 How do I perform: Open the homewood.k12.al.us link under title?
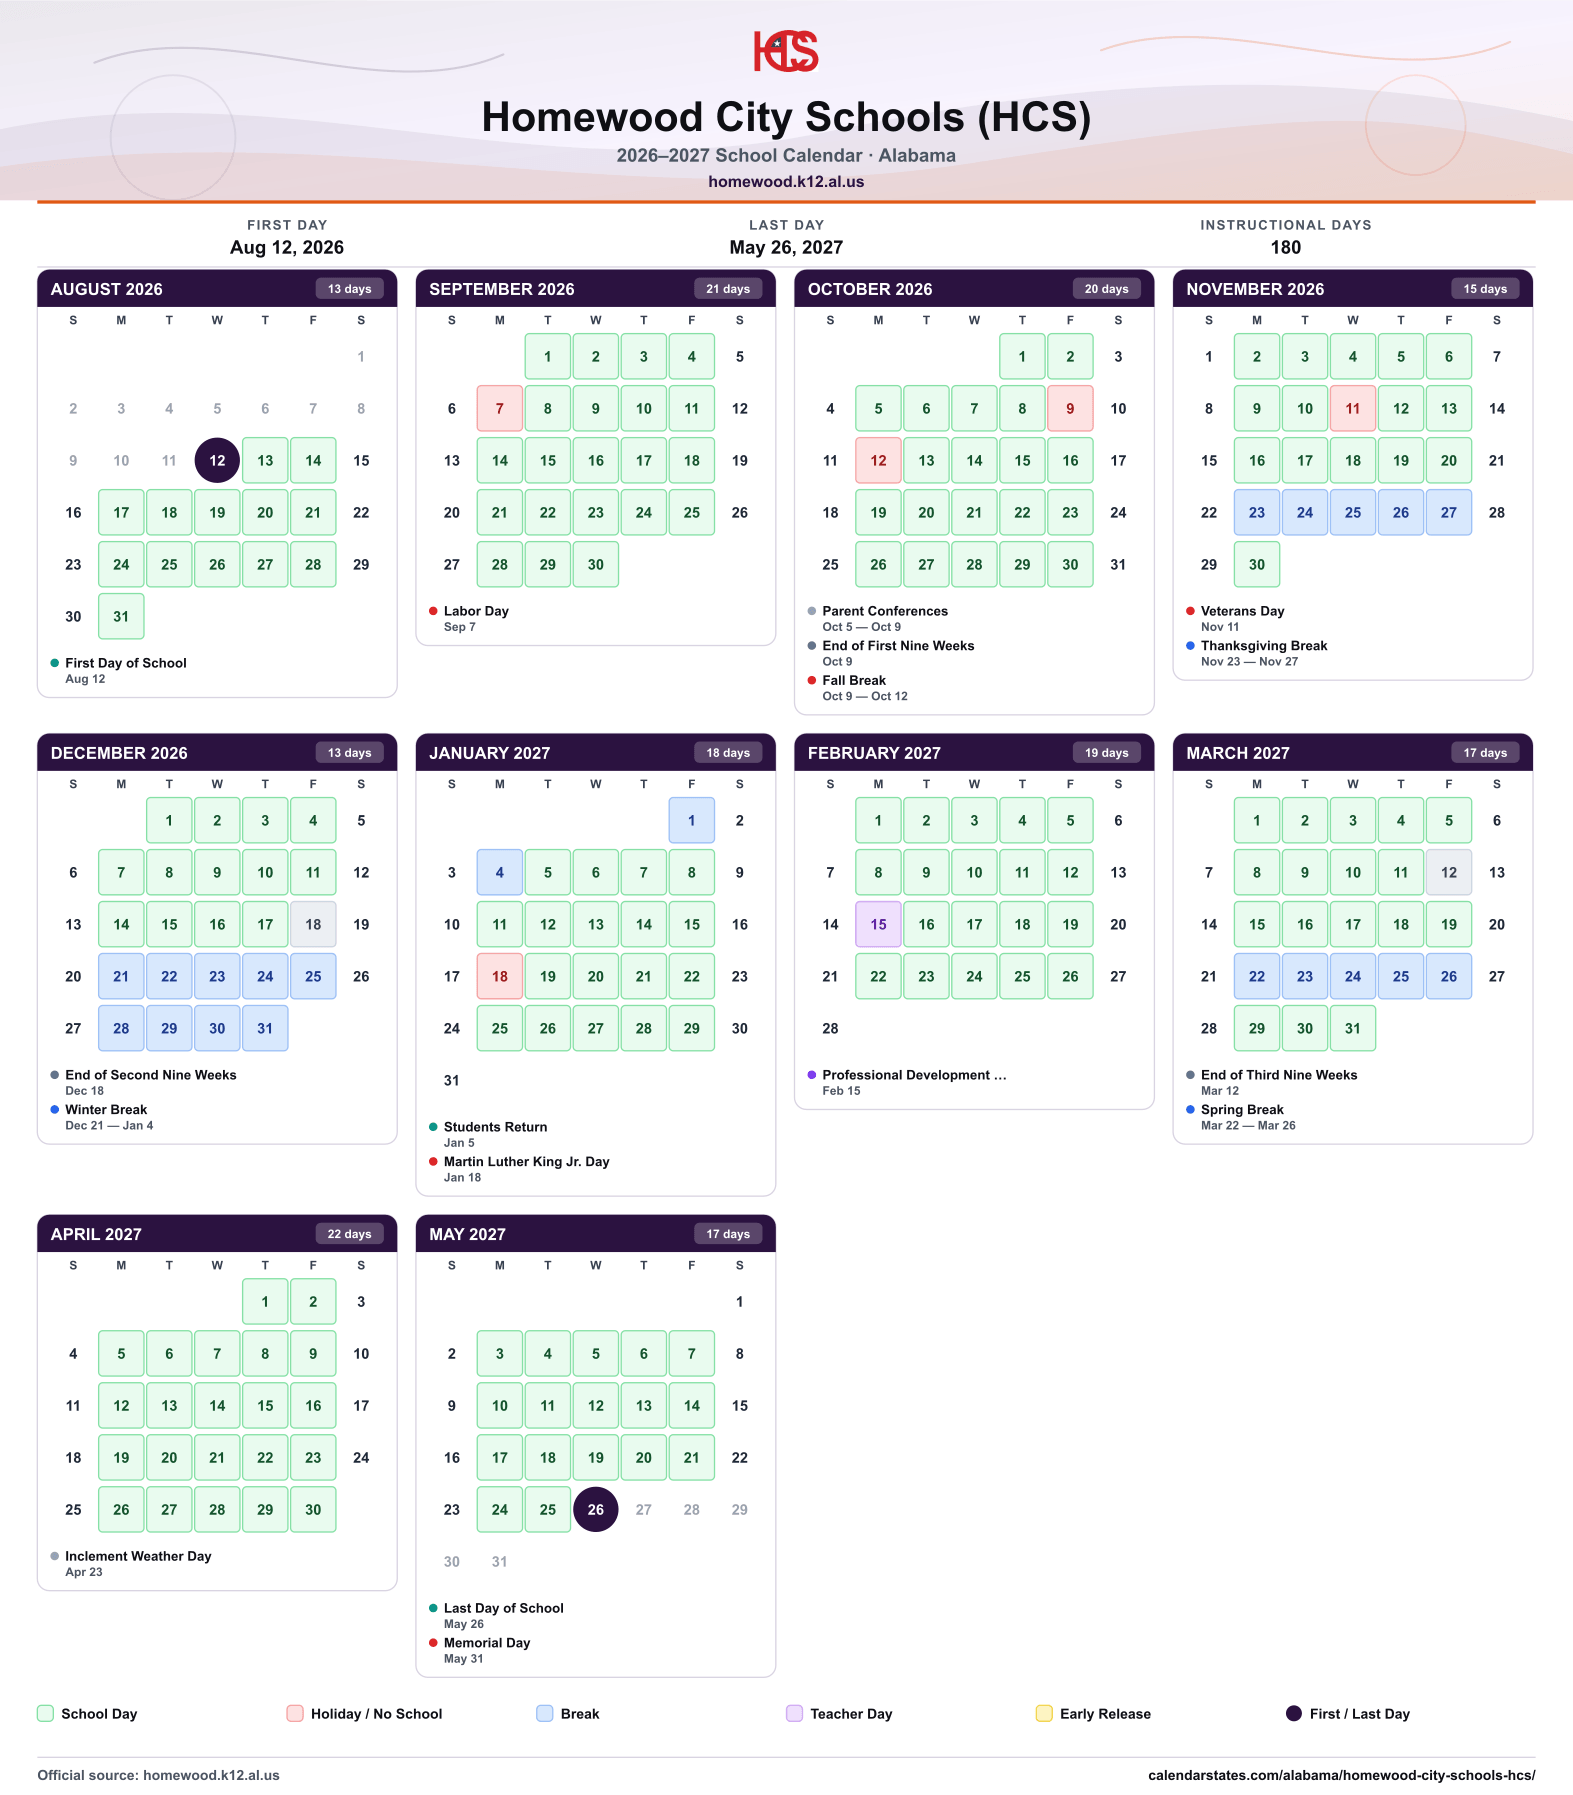[786, 182]
